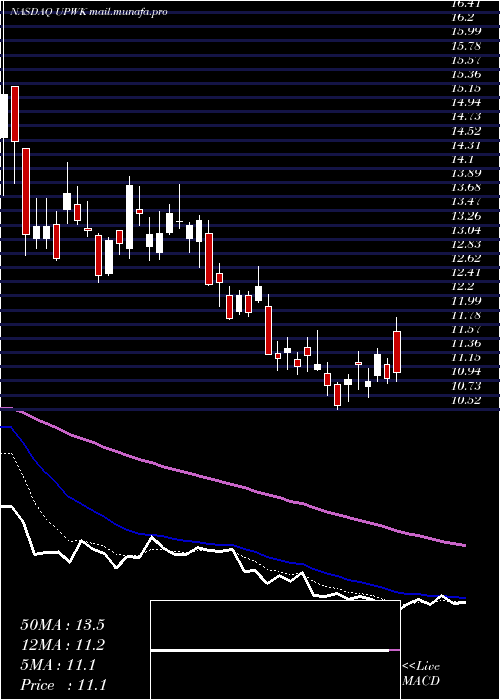This screenshot has height=700, width=500.
Task: Click the 16.2 price axis label
Action: point(462,17)
